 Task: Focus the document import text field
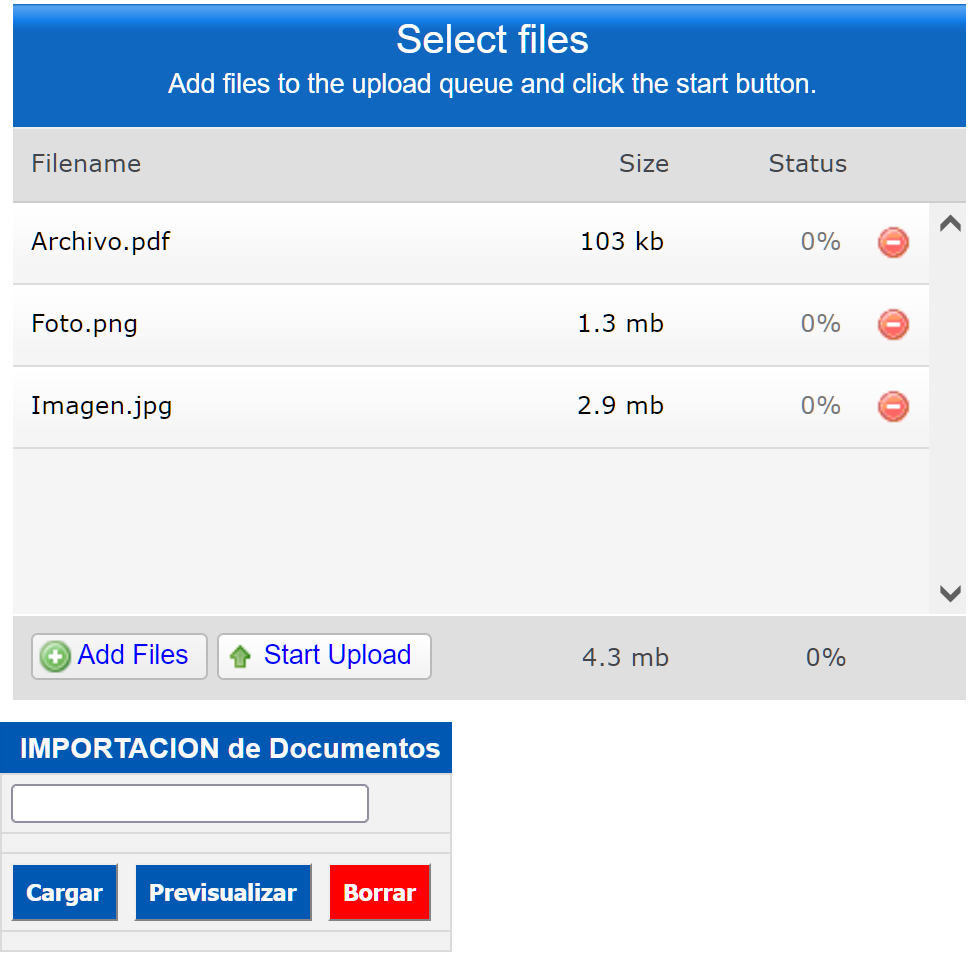click(190, 804)
